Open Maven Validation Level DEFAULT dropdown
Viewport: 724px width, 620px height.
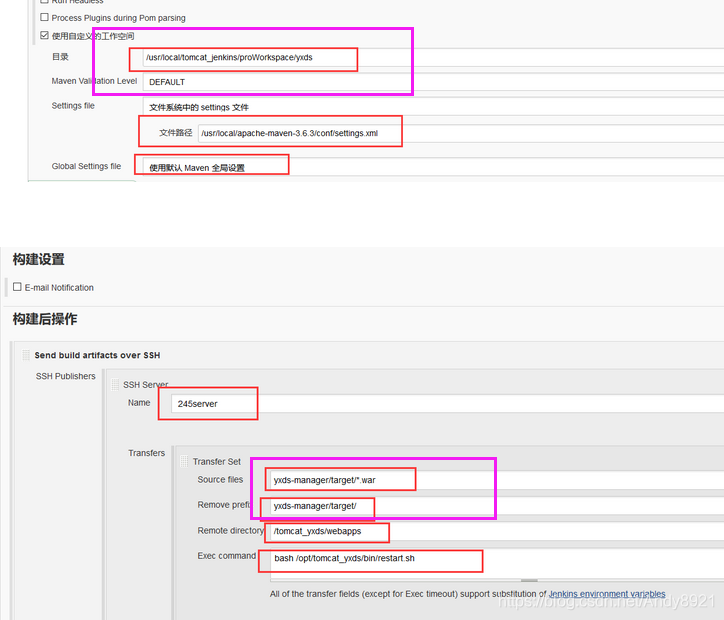coord(433,82)
